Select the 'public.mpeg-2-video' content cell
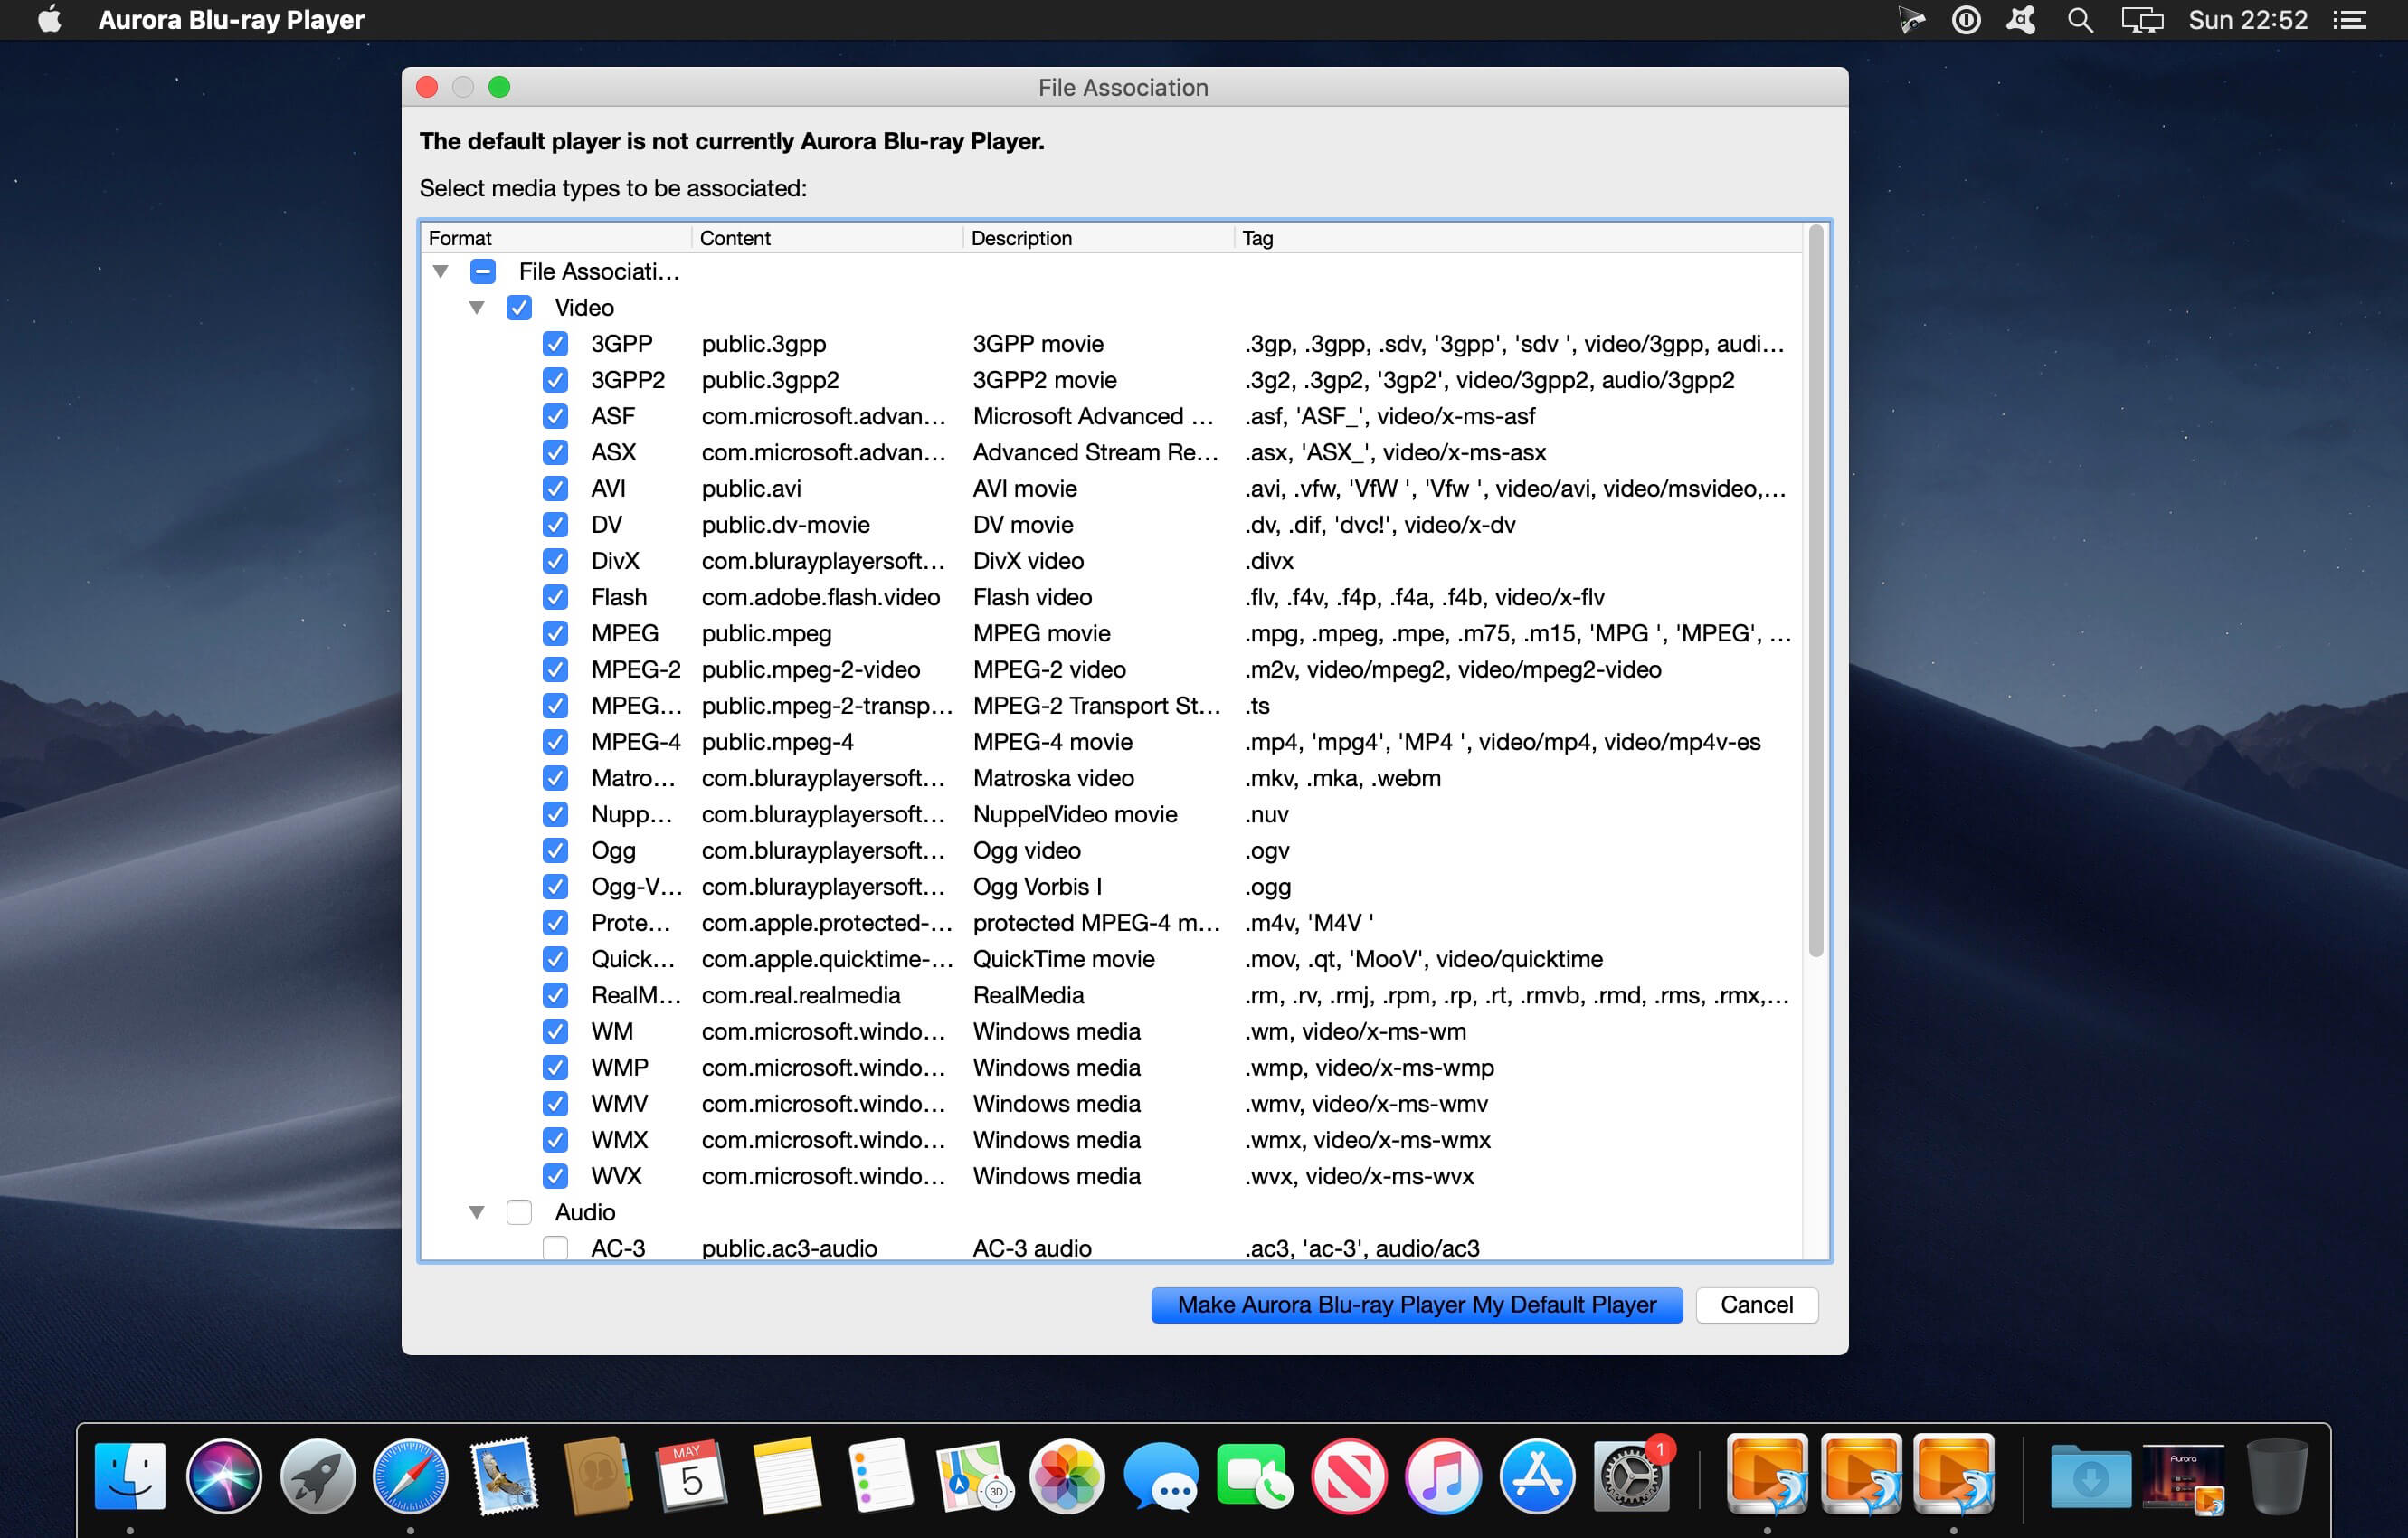This screenshot has width=2408, height=1538. click(811, 670)
